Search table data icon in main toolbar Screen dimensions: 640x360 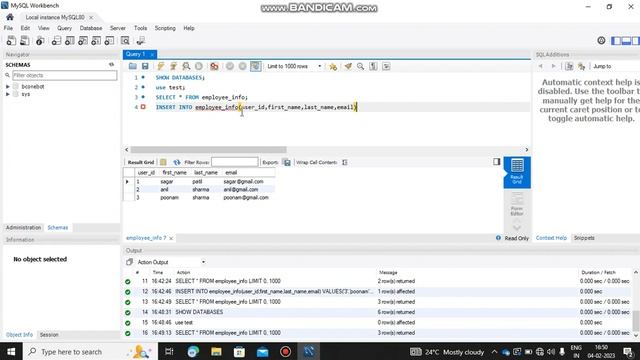tap(125, 40)
